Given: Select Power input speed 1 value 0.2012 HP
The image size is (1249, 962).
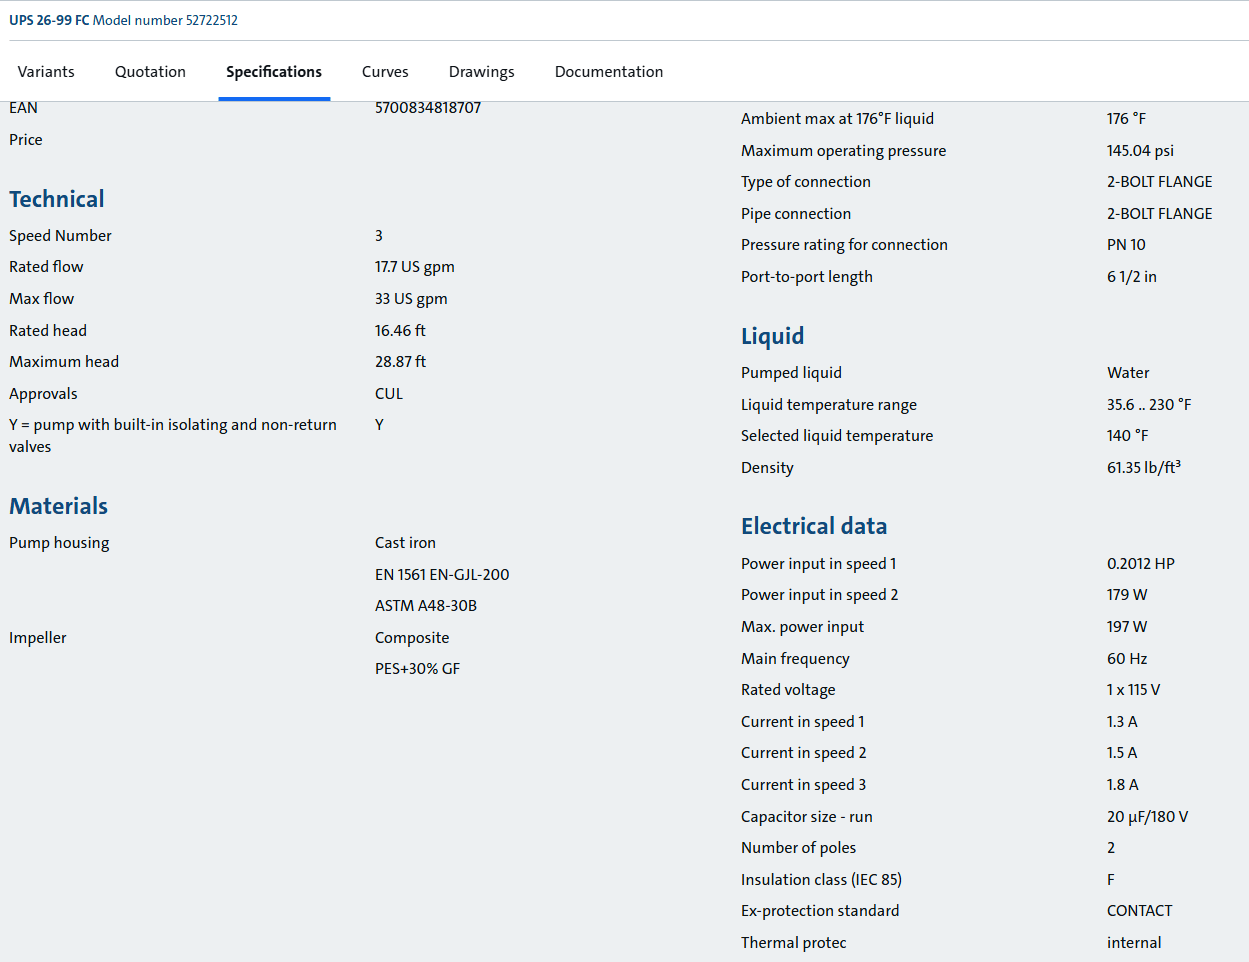Looking at the screenshot, I should pyautogui.click(x=1140, y=564).
